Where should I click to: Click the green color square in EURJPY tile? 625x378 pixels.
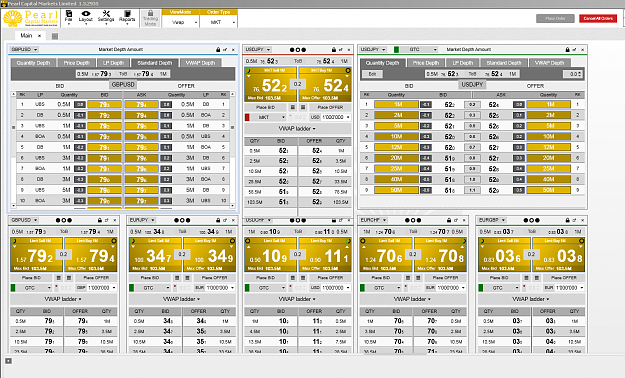(132, 287)
